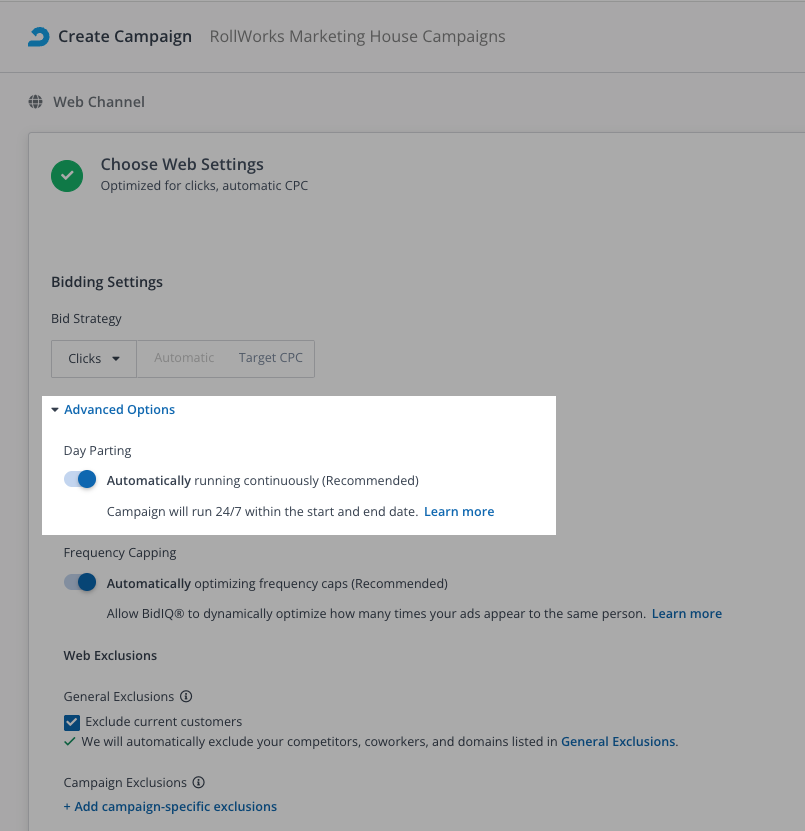The image size is (805, 831).
Task: Click the caret arrow beside Advanced Options
Action: (x=55, y=410)
